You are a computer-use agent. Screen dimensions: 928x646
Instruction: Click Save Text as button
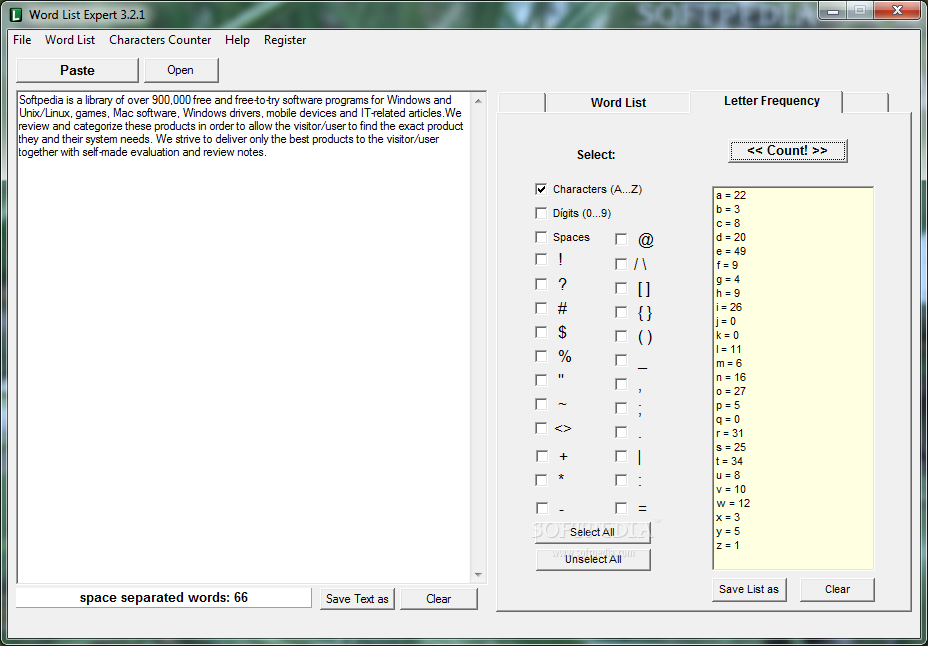(x=357, y=599)
